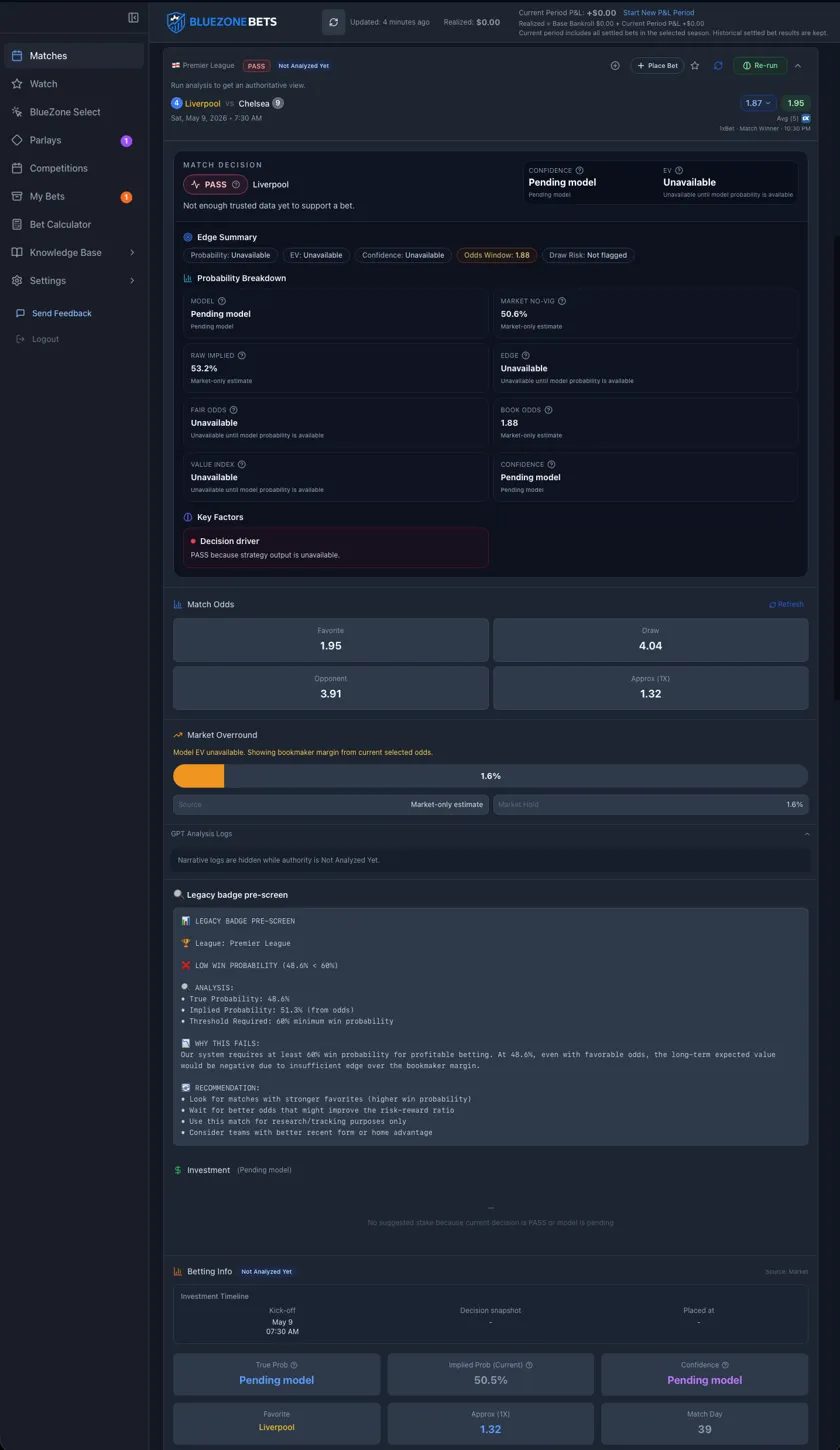Open the Parlays section

click(x=74, y=140)
